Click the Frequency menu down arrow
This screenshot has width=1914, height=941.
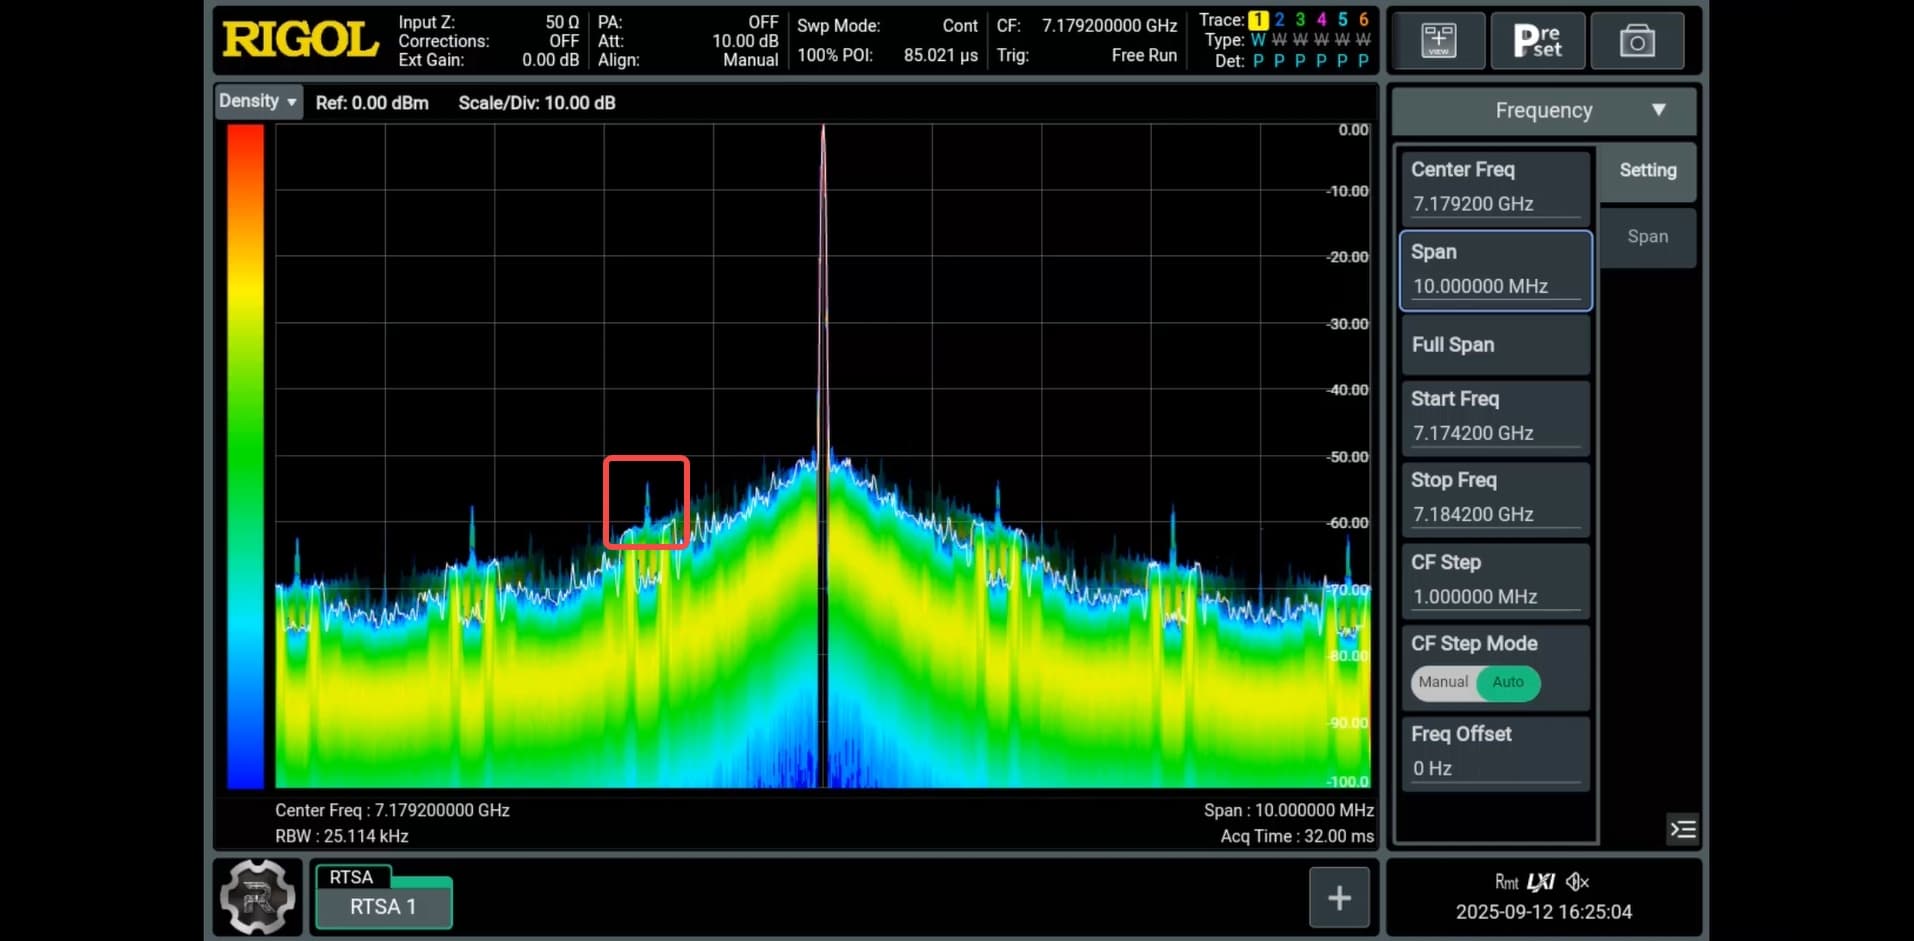[1659, 110]
